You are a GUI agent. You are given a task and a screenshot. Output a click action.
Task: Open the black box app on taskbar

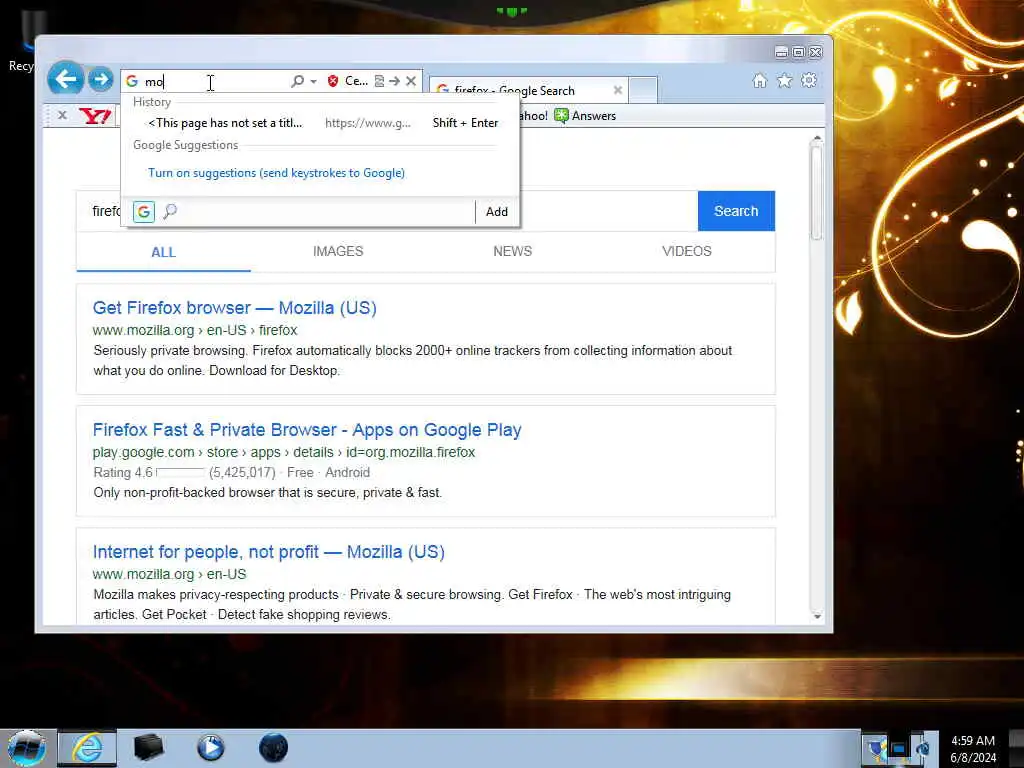(148, 748)
